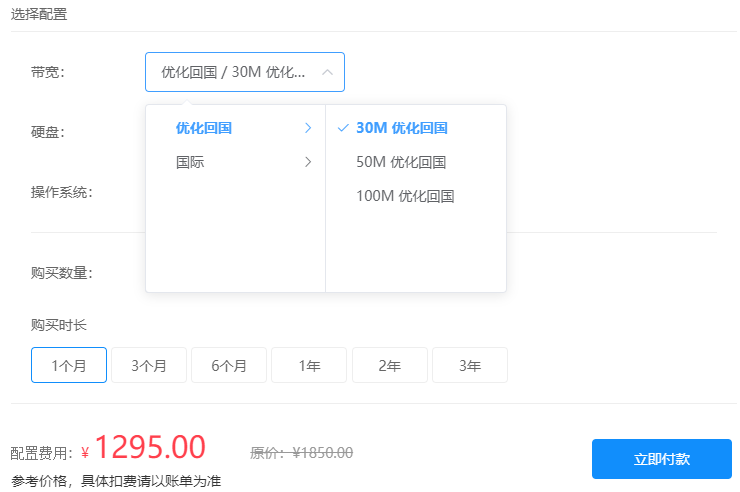Viewport: 740px width, 492px height.
Task: Expand the arrow next to 优化回国
Action: pyautogui.click(x=308, y=128)
